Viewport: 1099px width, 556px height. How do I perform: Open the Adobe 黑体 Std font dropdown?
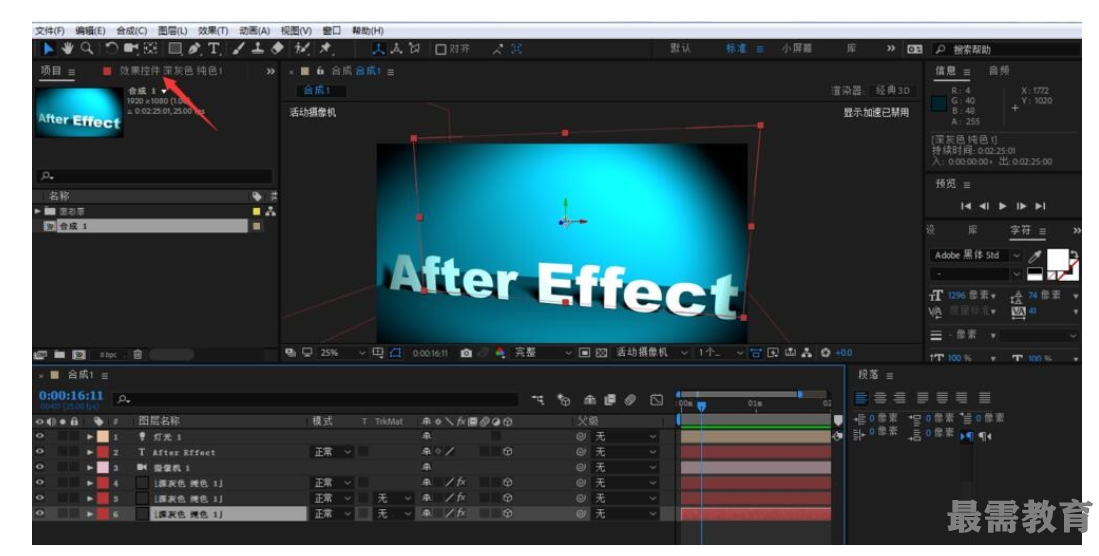pos(976,255)
